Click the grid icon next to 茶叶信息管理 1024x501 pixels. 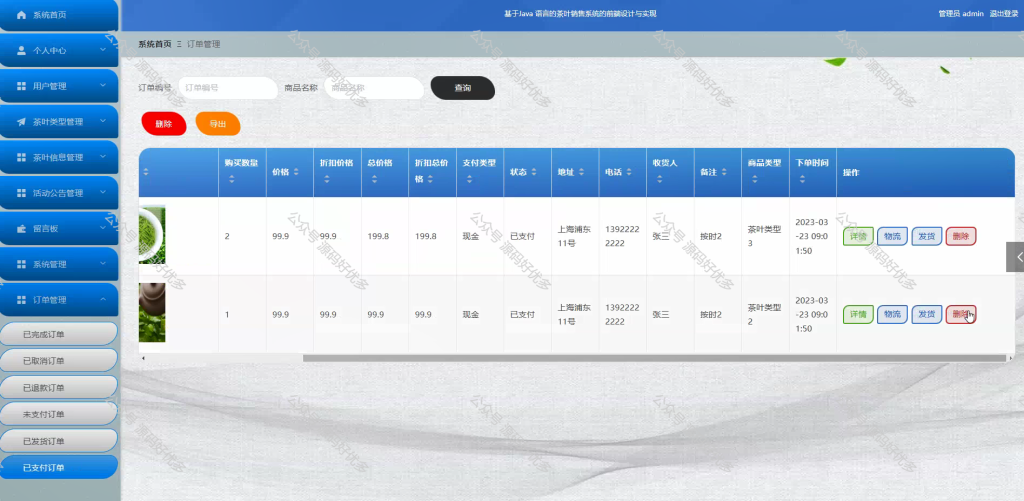(21, 157)
